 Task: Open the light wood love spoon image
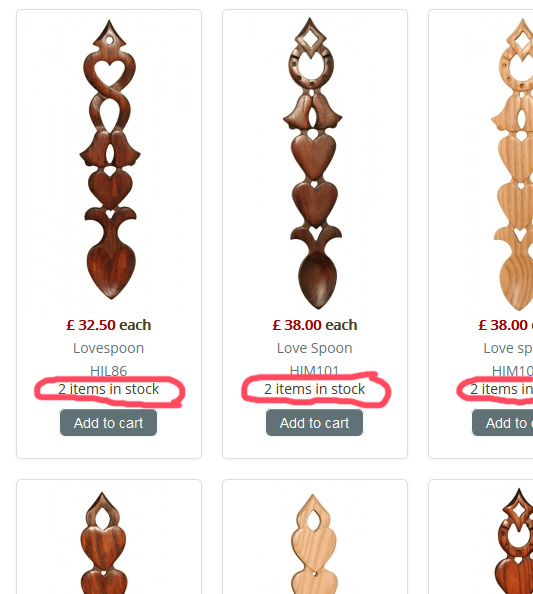(x=512, y=164)
